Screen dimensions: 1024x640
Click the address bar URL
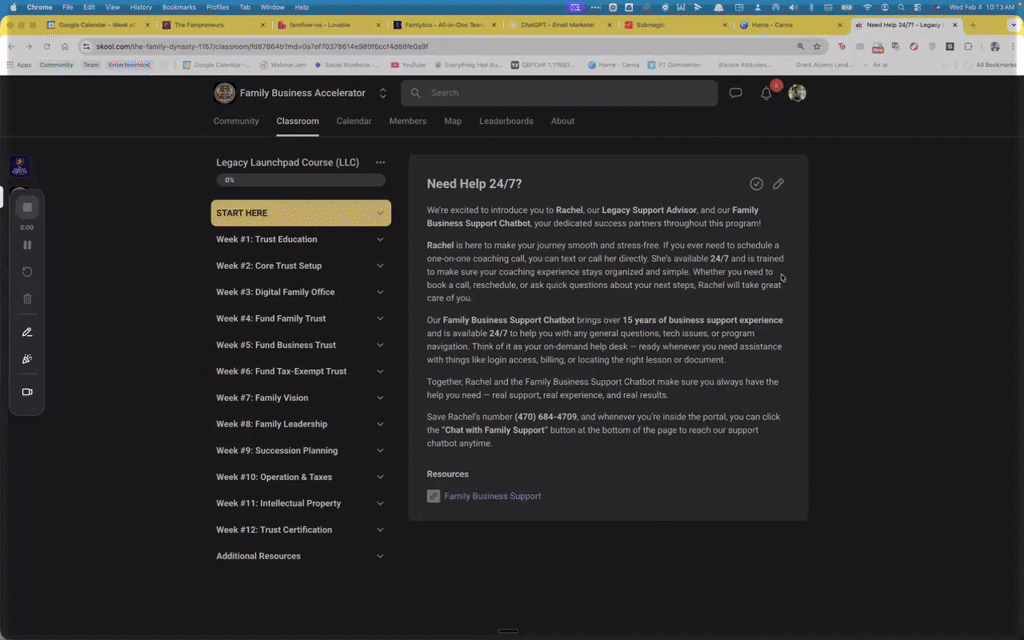262,46
